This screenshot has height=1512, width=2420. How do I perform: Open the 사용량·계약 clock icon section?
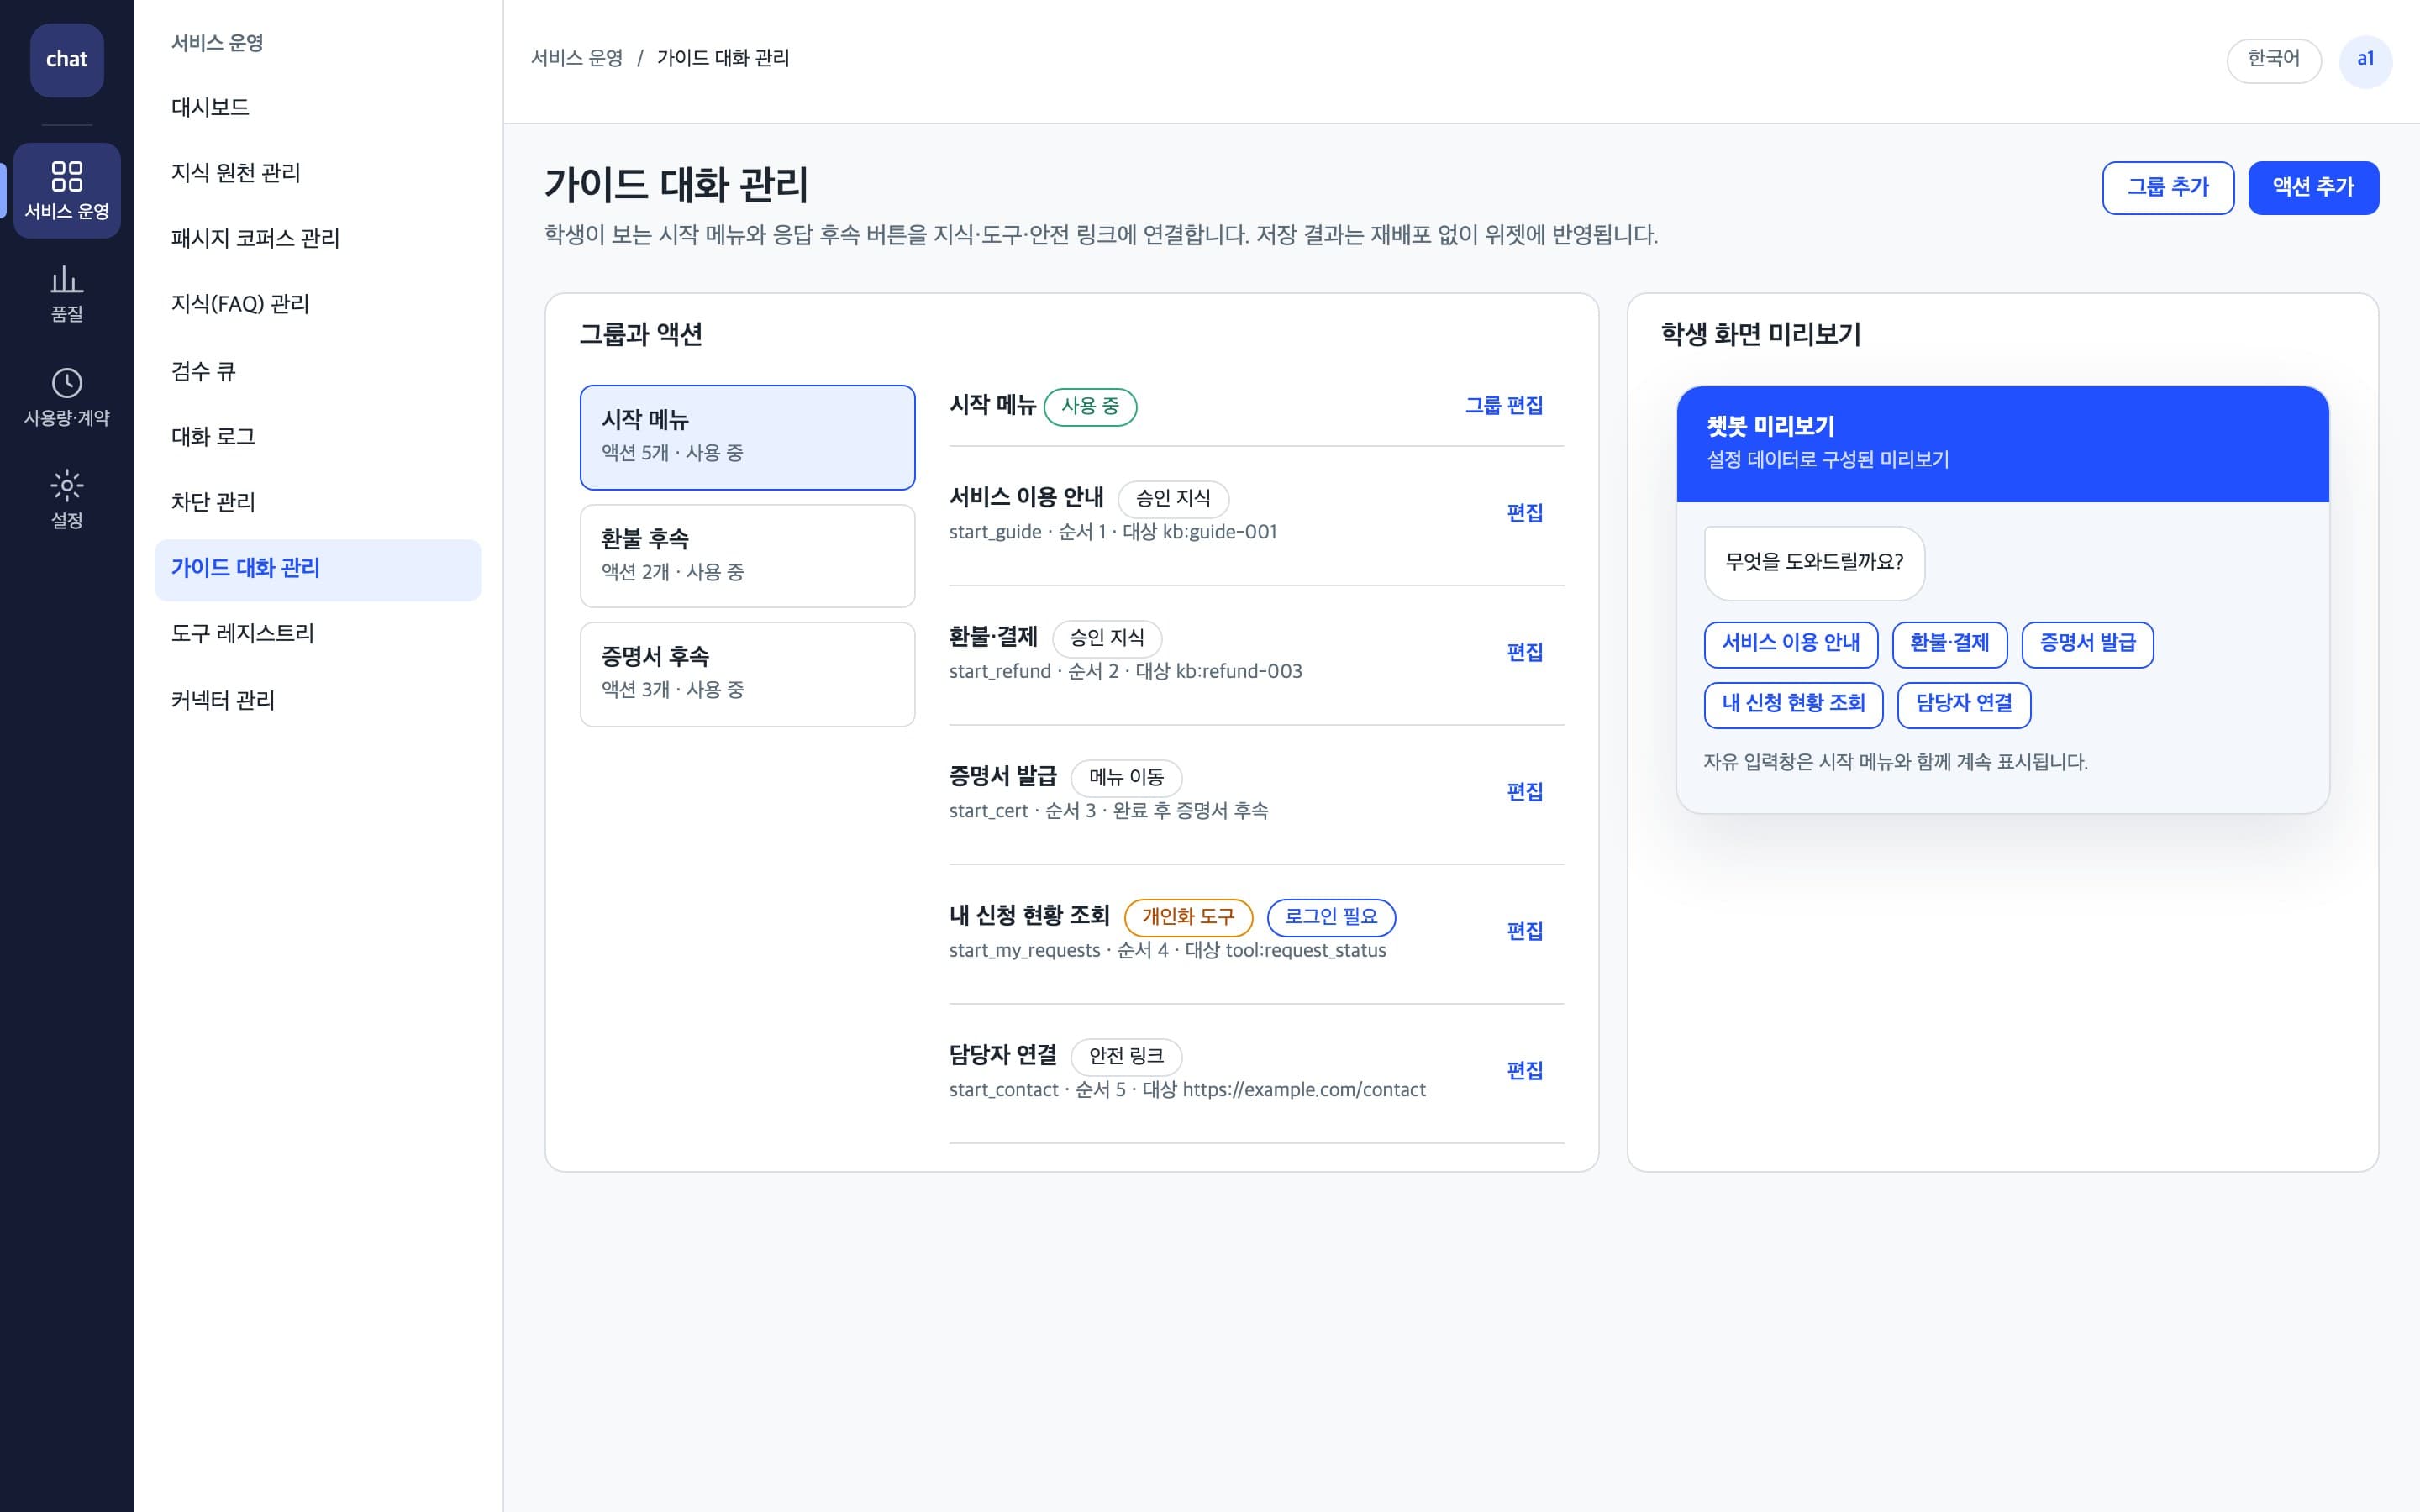[x=67, y=397]
